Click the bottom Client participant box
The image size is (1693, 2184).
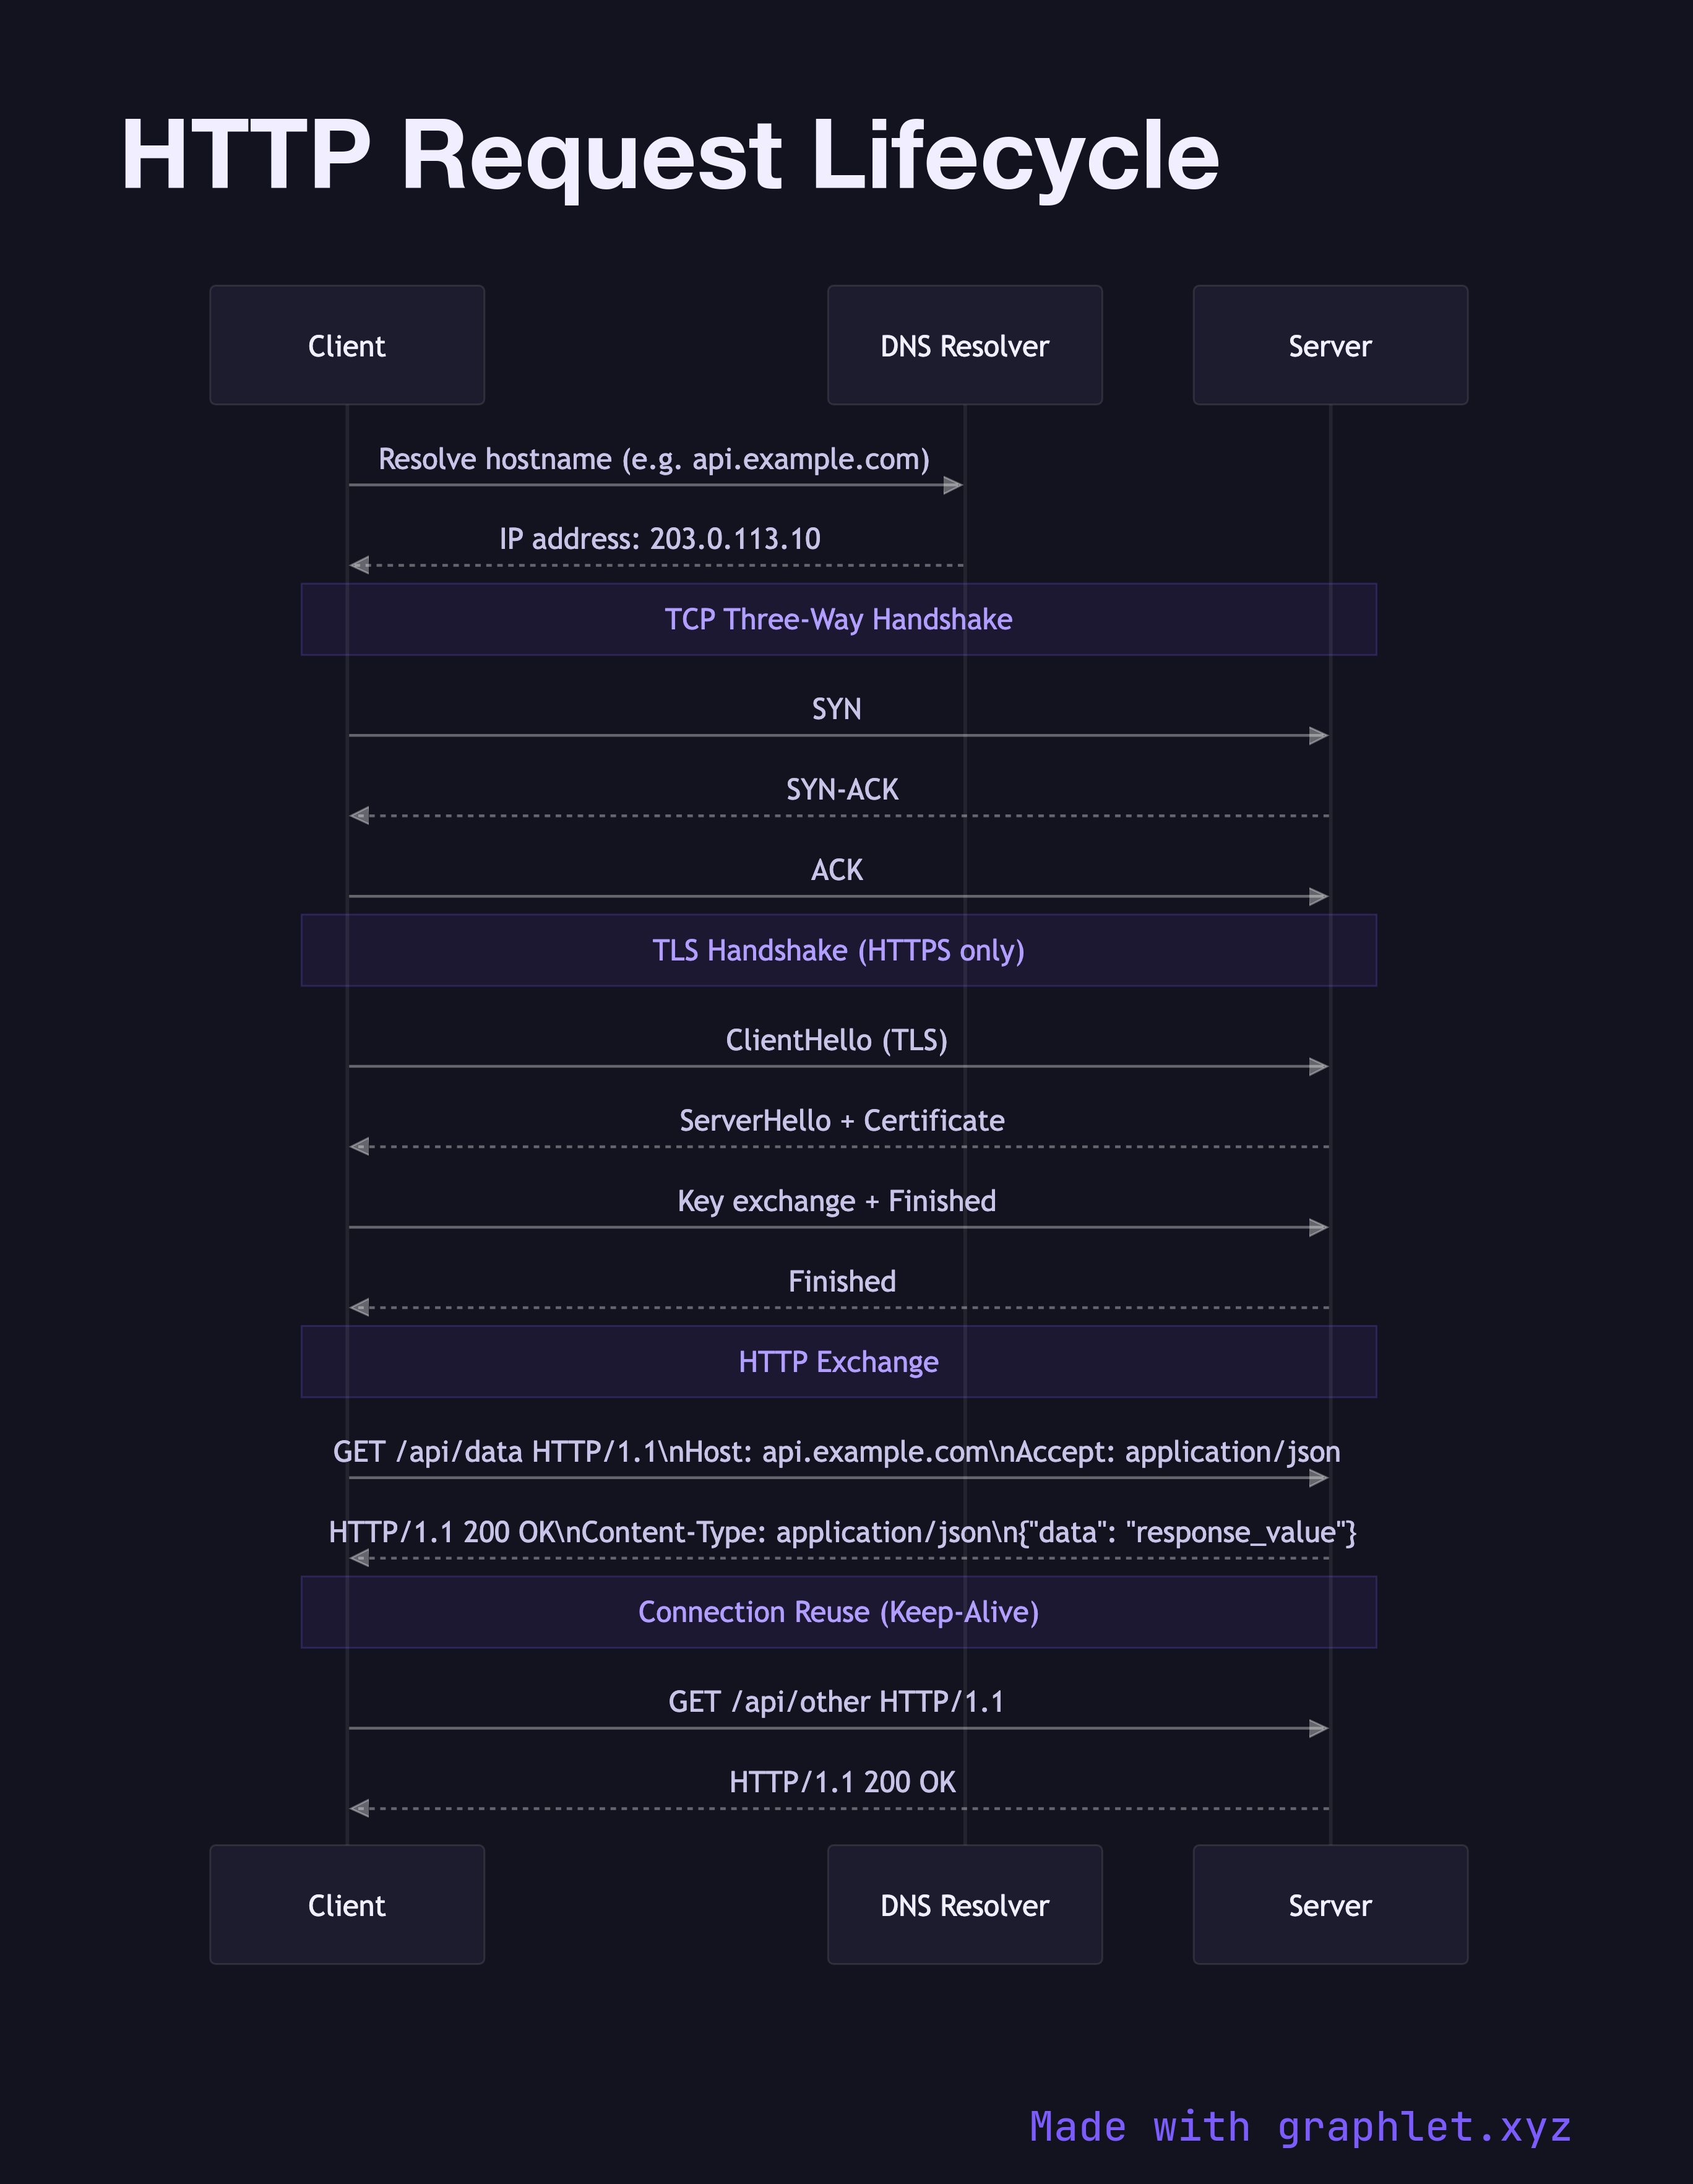pos(346,1904)
